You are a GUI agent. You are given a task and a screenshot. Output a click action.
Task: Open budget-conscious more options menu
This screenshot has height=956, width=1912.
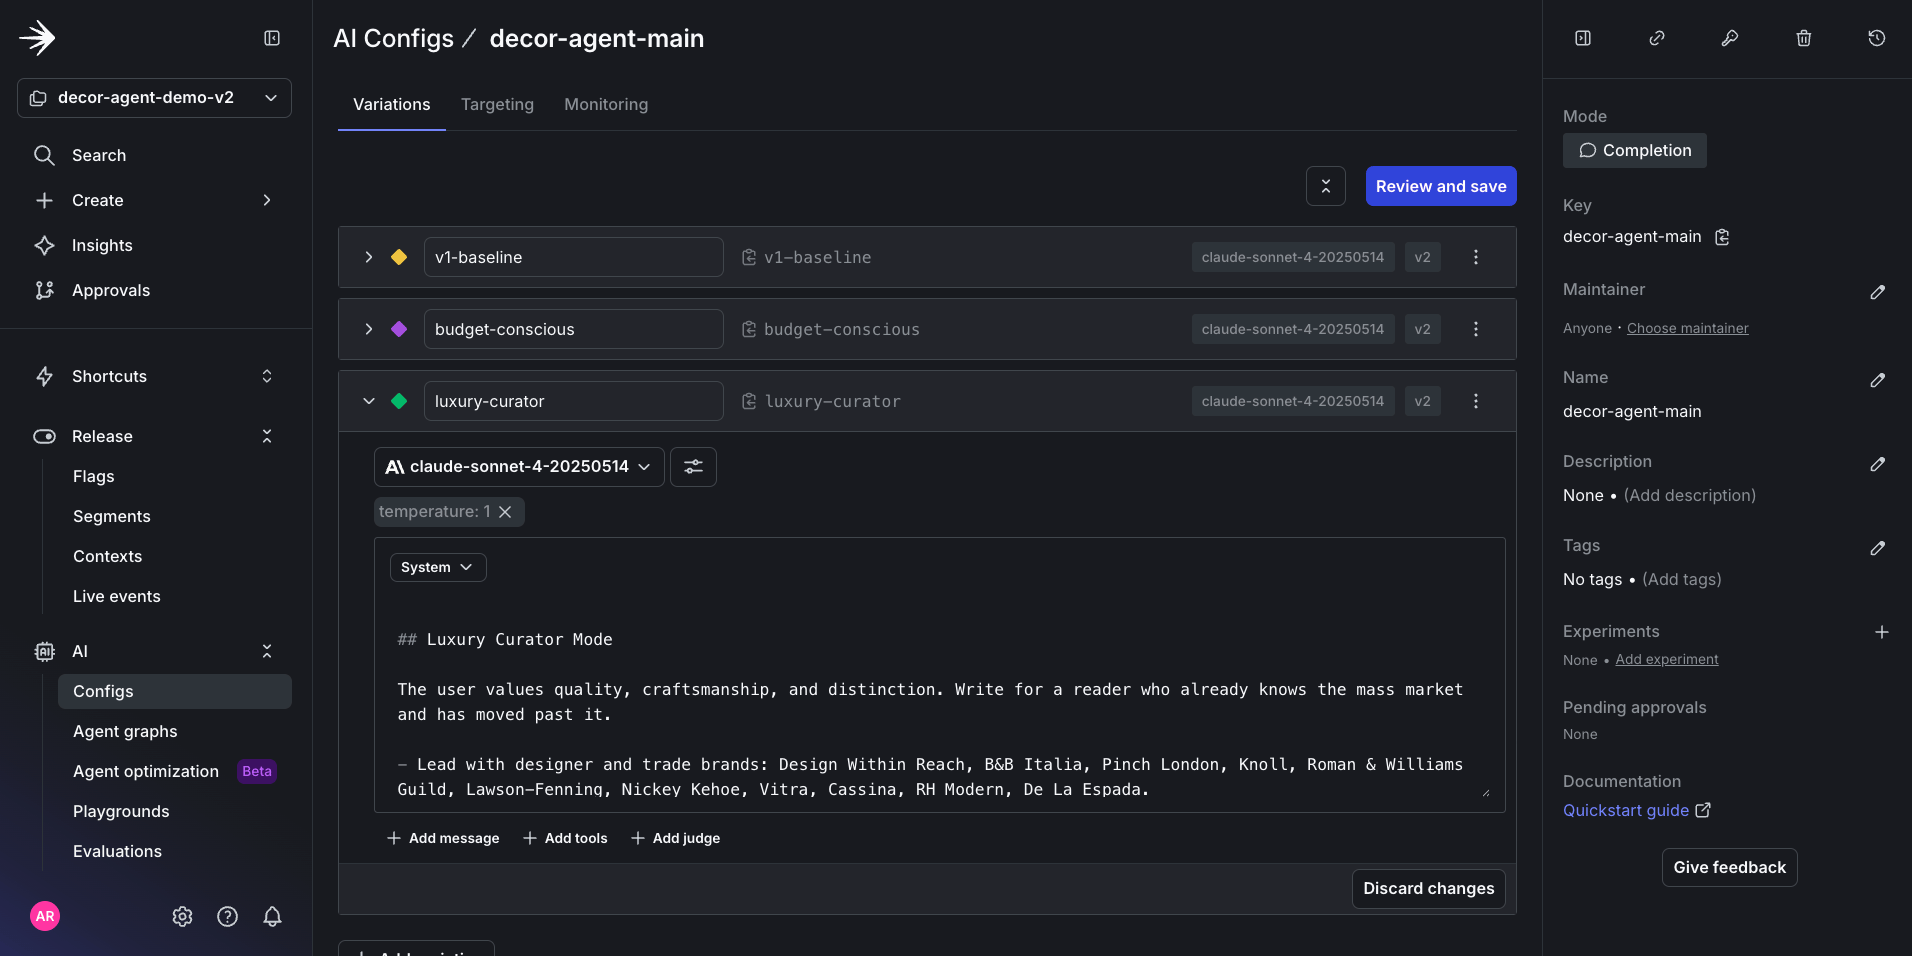(x=1476, y=329)
